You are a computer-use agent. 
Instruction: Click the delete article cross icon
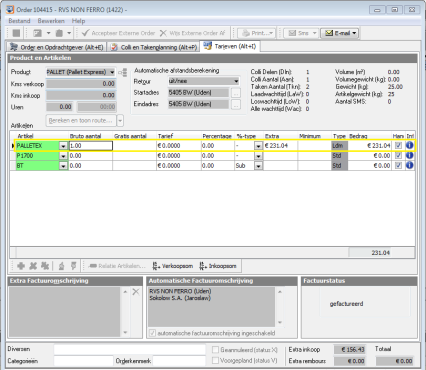[x=33, y=266]
